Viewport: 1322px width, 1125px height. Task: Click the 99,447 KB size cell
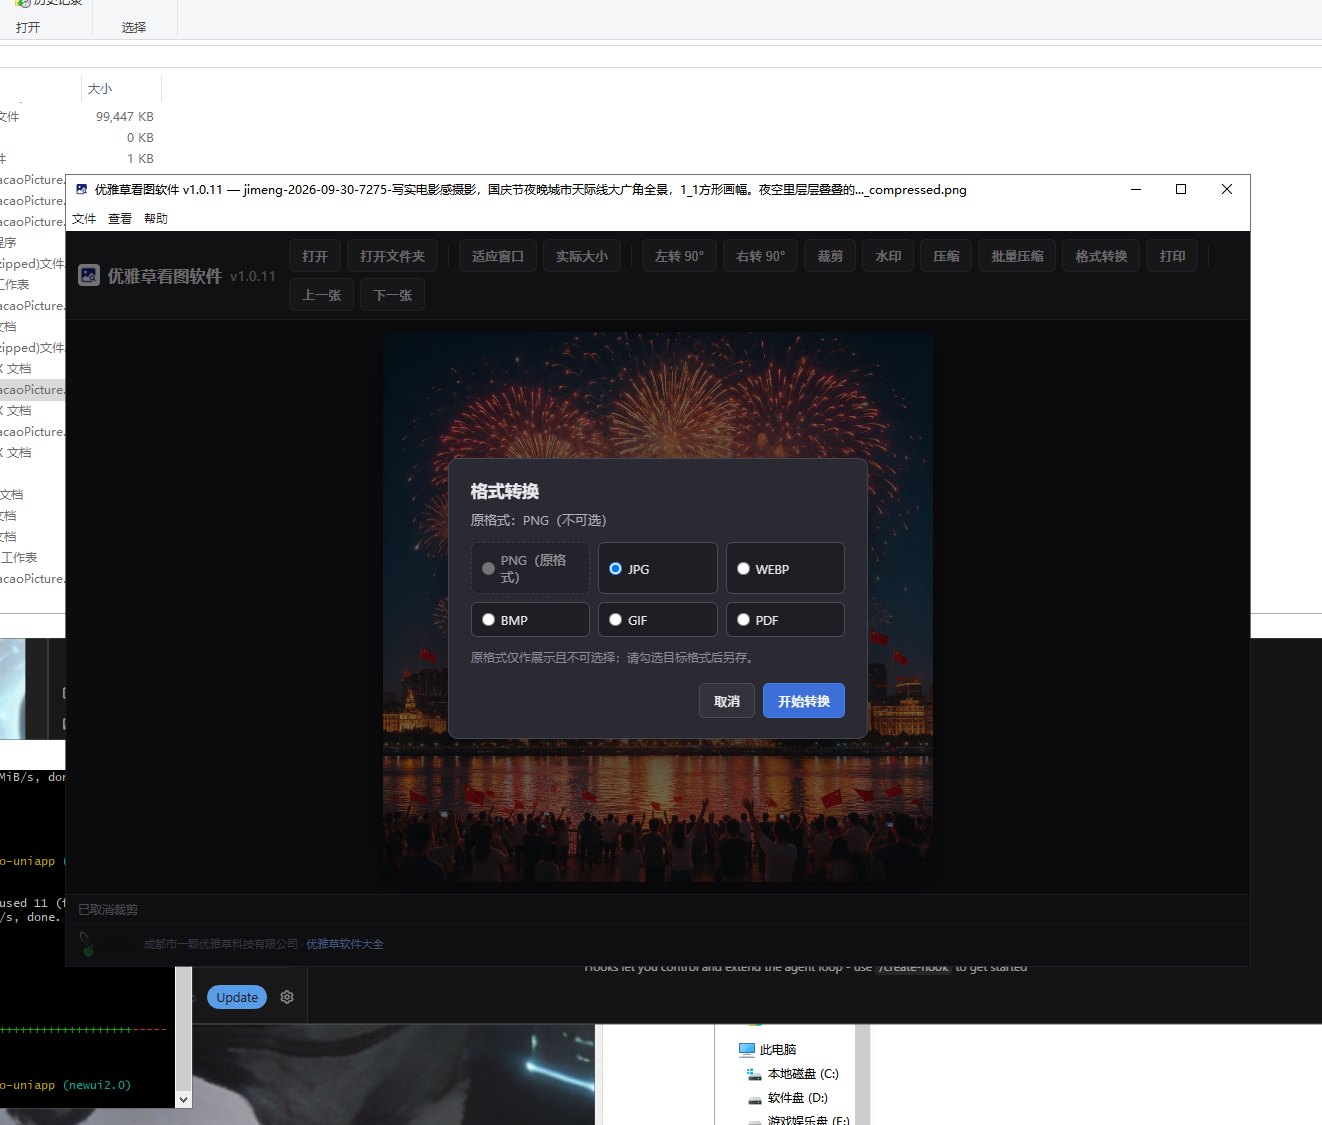click(125, 117)
